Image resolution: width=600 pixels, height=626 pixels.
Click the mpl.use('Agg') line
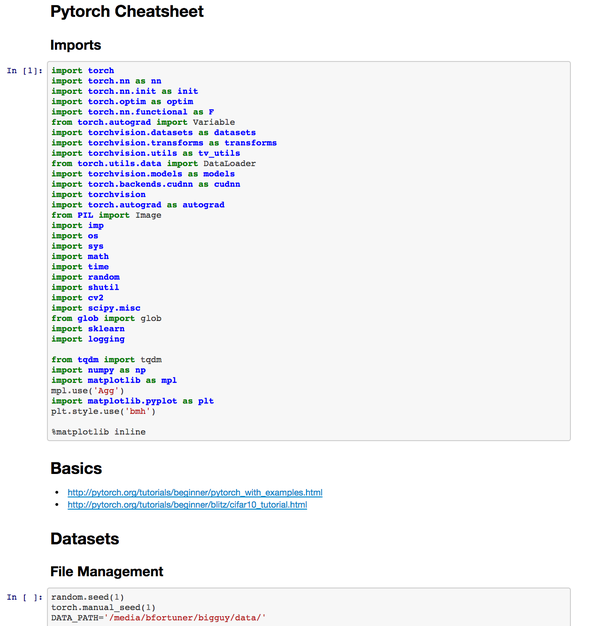click(x=87, y=391)
